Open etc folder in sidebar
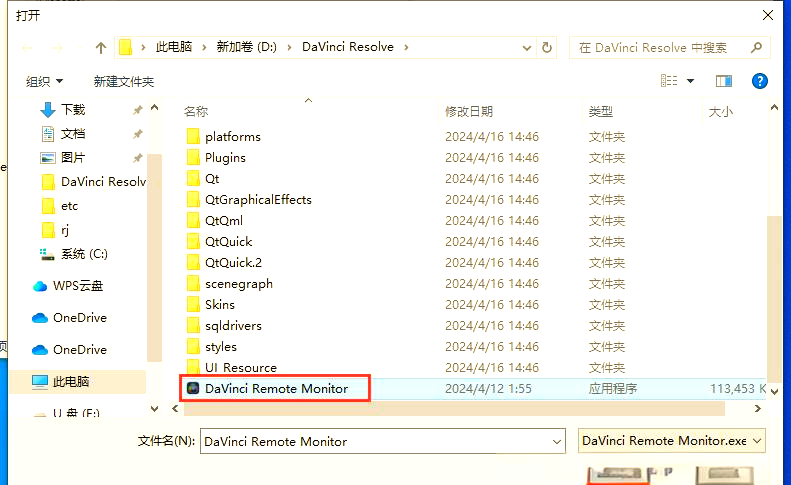Screen dimensions: 791x485 70,206
